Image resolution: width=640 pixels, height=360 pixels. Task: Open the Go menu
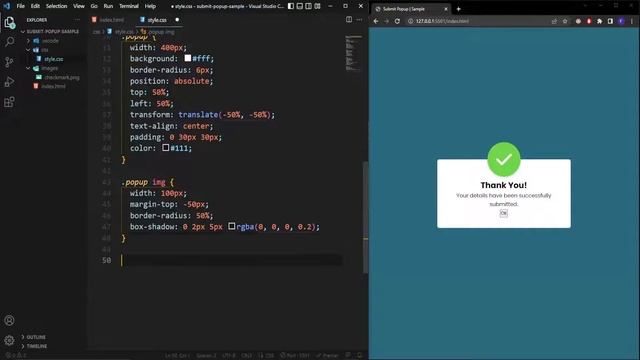(94, 6)
